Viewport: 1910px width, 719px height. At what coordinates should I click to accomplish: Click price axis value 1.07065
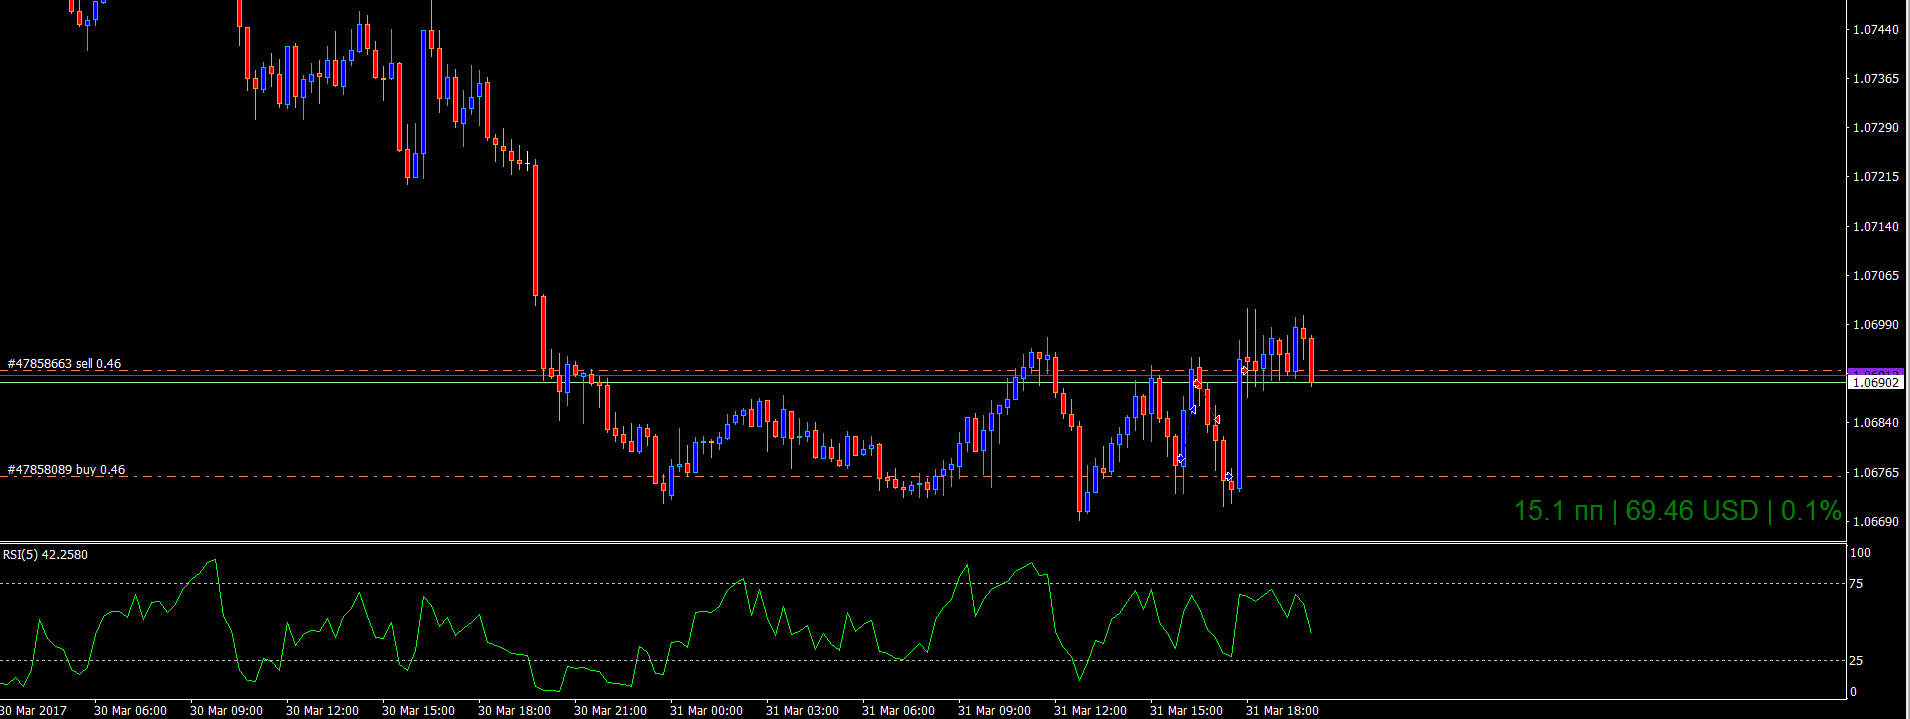1876,276
